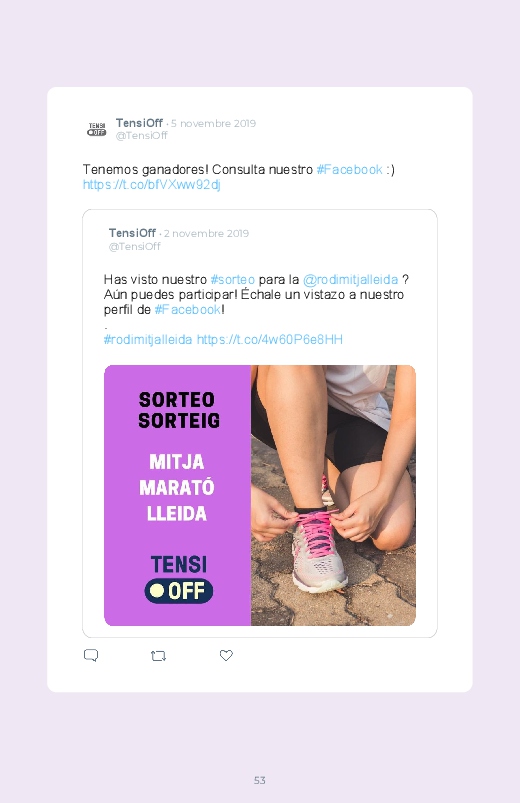This screenshot has height=803, width=520.
Task: Click the TensiOff name on main tweet
Action: coord(139,123)
